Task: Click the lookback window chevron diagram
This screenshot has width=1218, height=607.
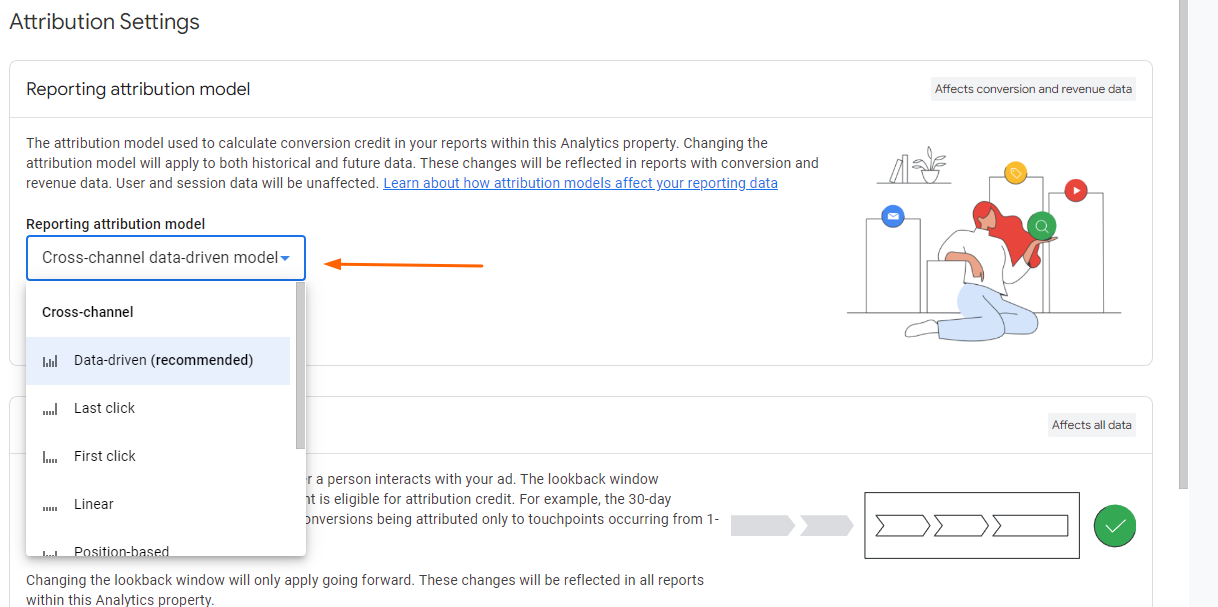Action: pyautogui.click(x=972, y=525)
